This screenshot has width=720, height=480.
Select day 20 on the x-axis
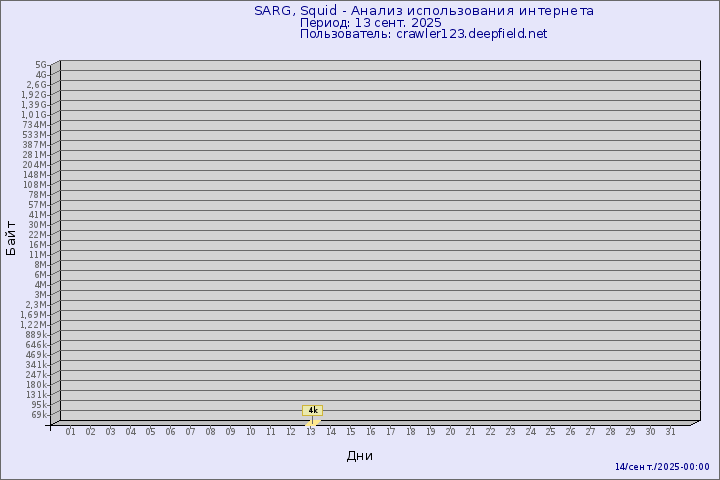click(450, 432)
